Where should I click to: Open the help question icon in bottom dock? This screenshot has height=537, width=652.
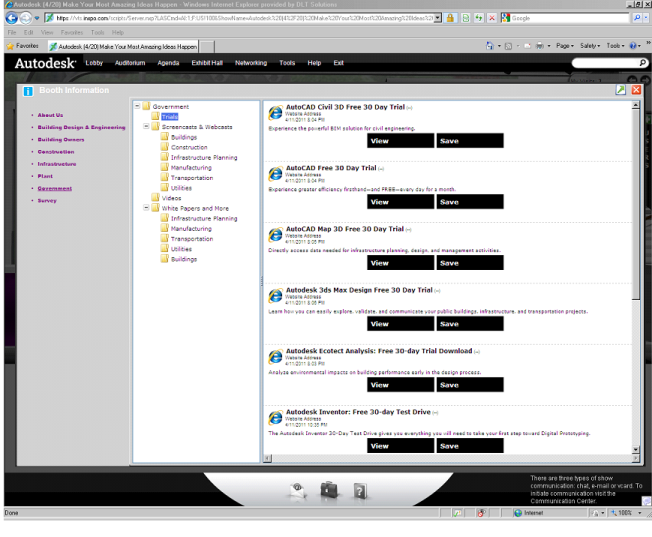point(360,491)
